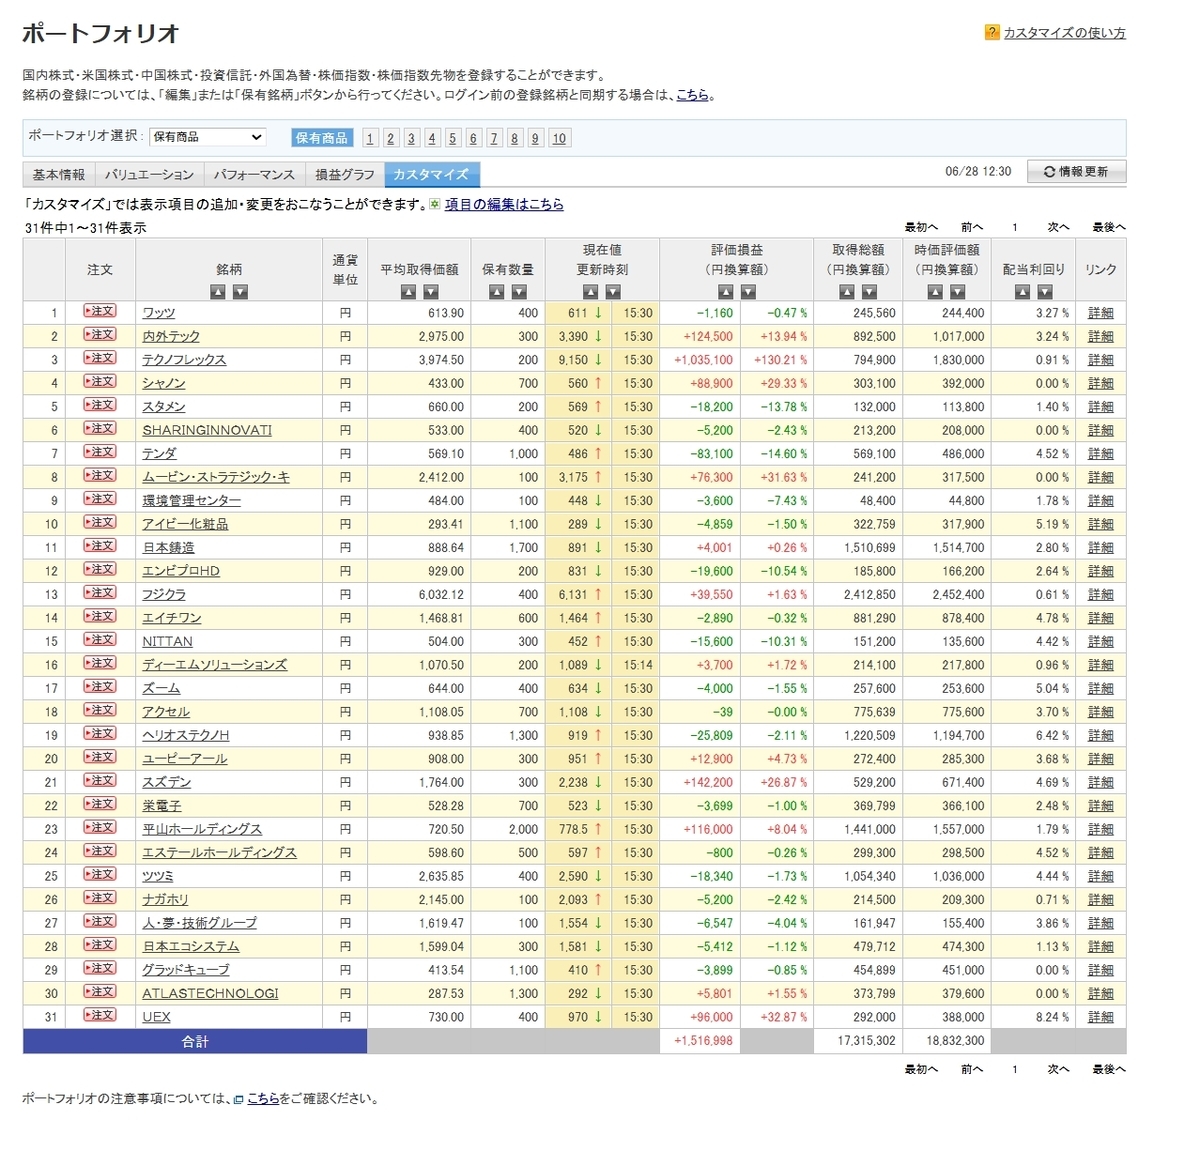Click the order icon for 日本鋳造

100,547
